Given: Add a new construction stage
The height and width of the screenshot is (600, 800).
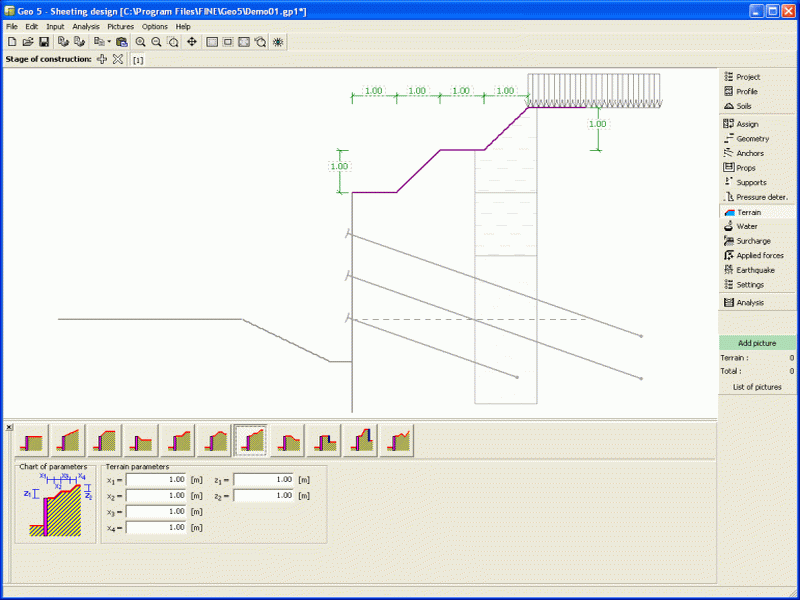Looking at the screenshot, I should click(x=101, y=60).
